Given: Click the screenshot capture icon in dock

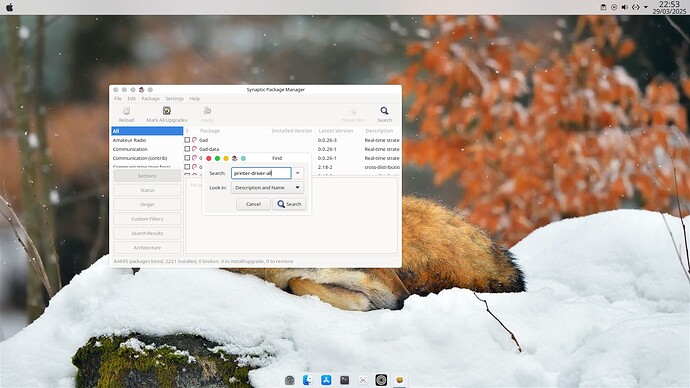Looking at the screenshot, I should click(x=363, y=380).
